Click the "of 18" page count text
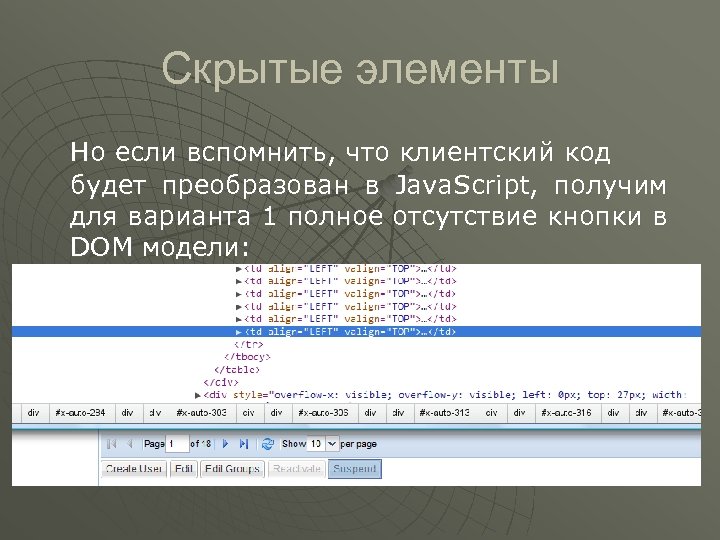720x540 pixels. [201, 444]
